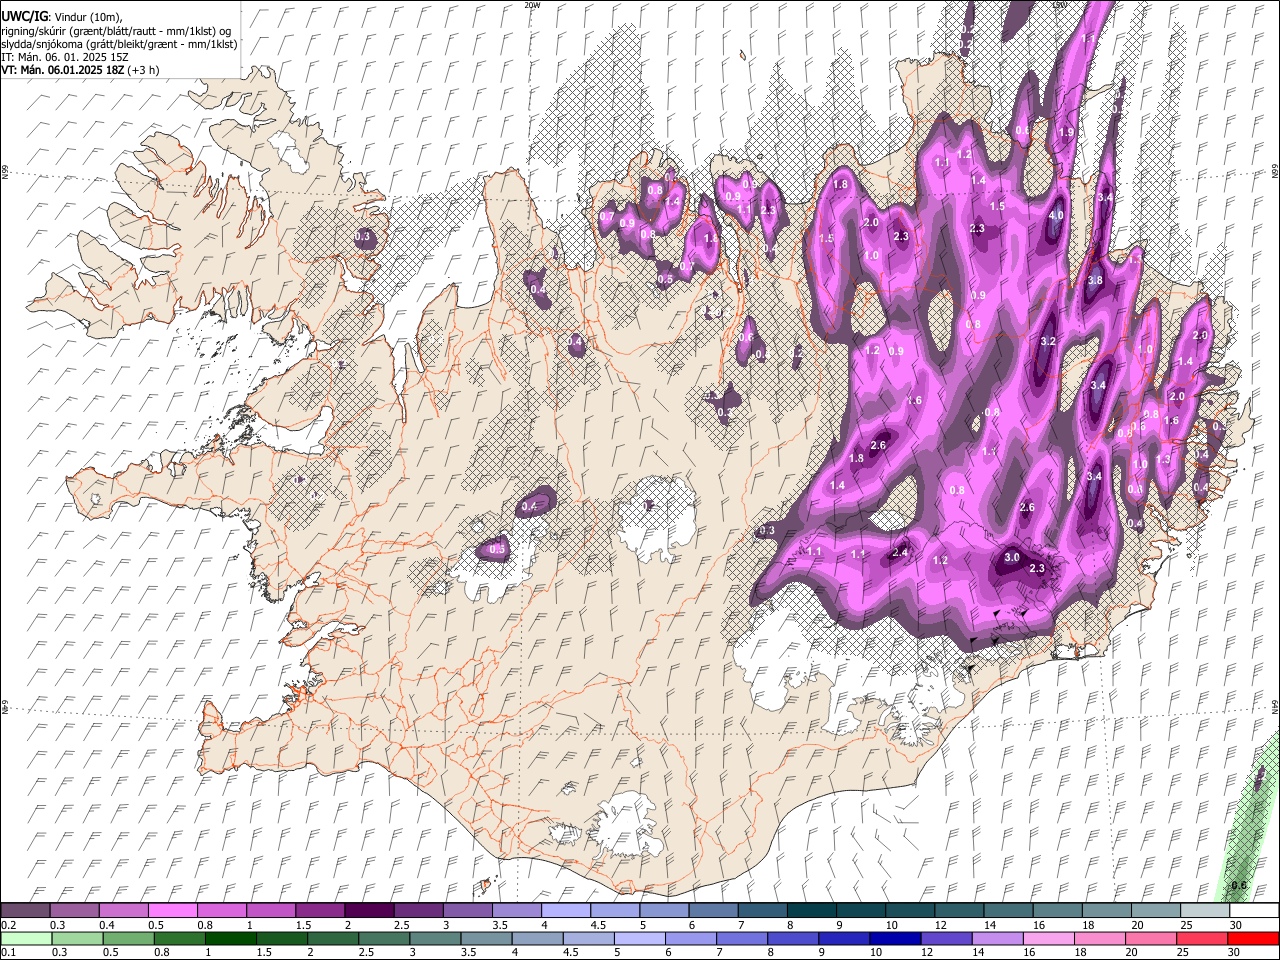This screenshot has height=960, width=1280.
Task: Click the bright pink 0.5–0.8 legend swatch
Action: tap(173, 911)
